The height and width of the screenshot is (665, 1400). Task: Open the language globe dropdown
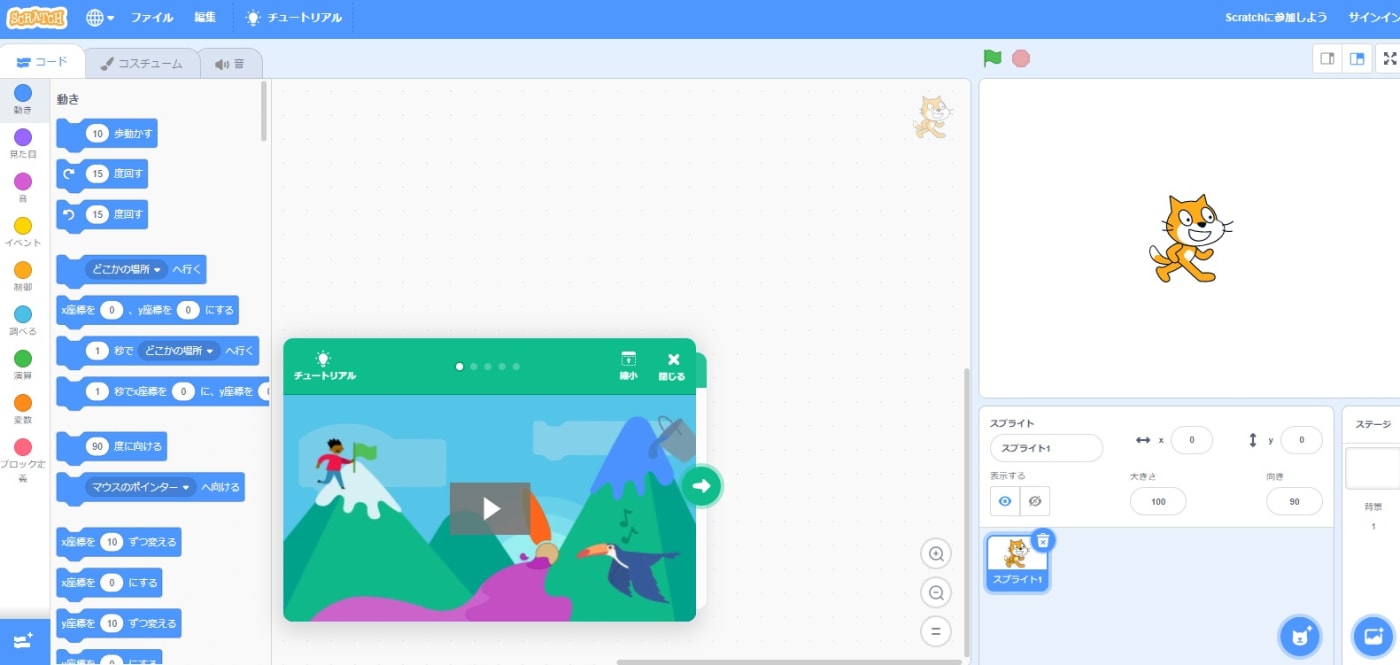[98, 17]
